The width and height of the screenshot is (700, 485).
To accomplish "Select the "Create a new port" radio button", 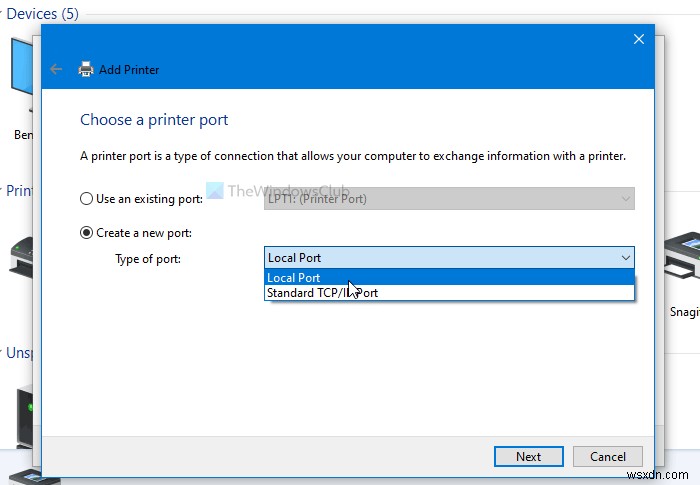I will click(87, 233).
